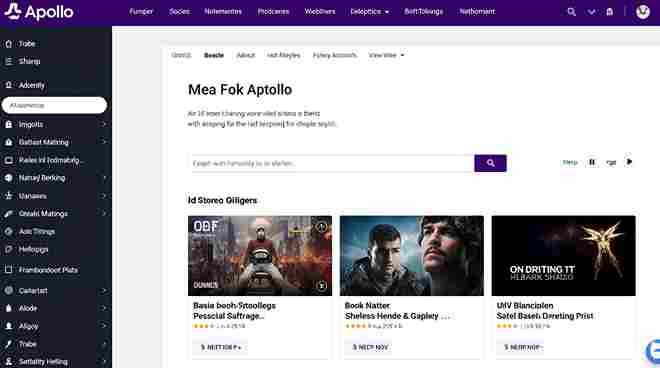Screen dimensions: 660x368
Task: Open the Notemantes top menu
Action: coord(223,12)
